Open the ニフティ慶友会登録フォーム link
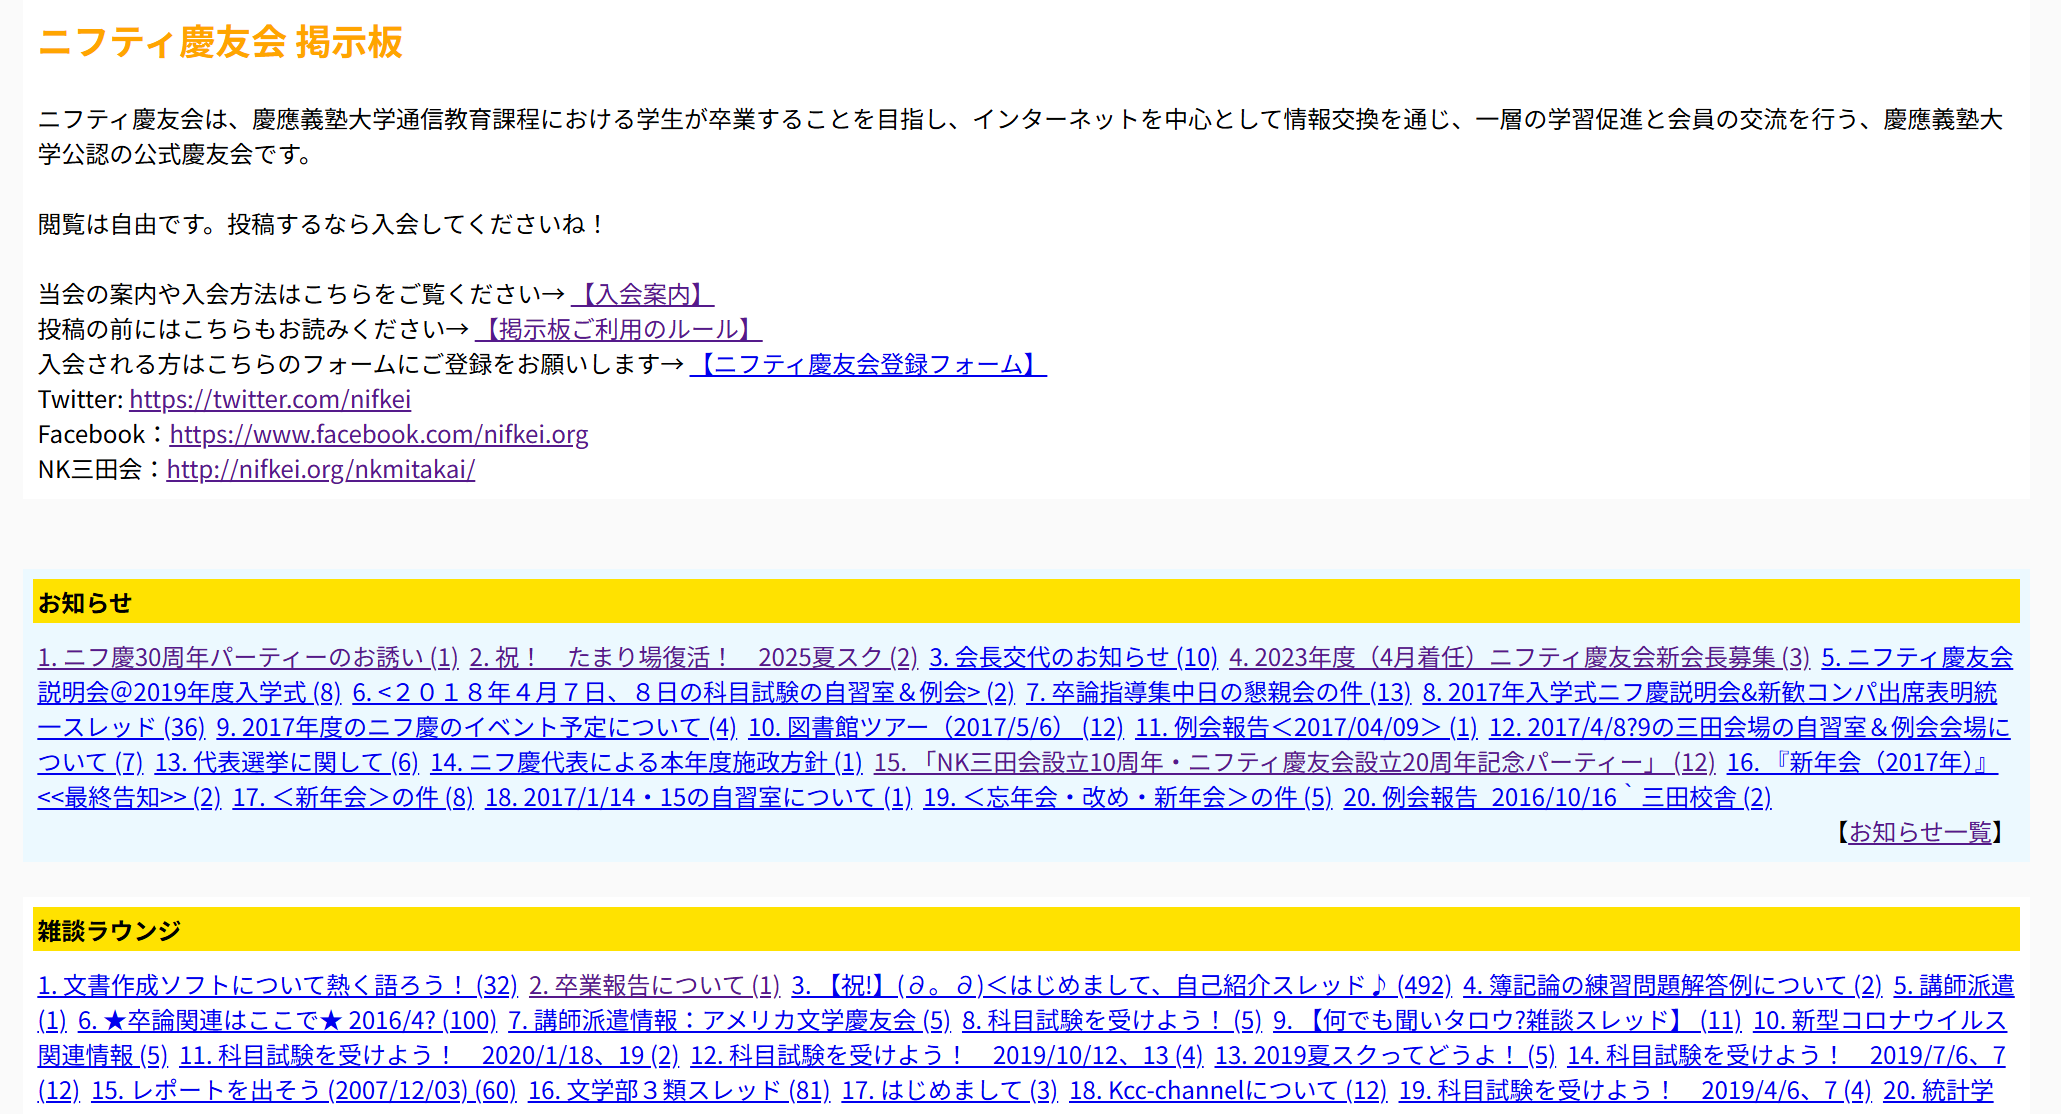Screen dimensions: 2061x1114 (867, 364)
